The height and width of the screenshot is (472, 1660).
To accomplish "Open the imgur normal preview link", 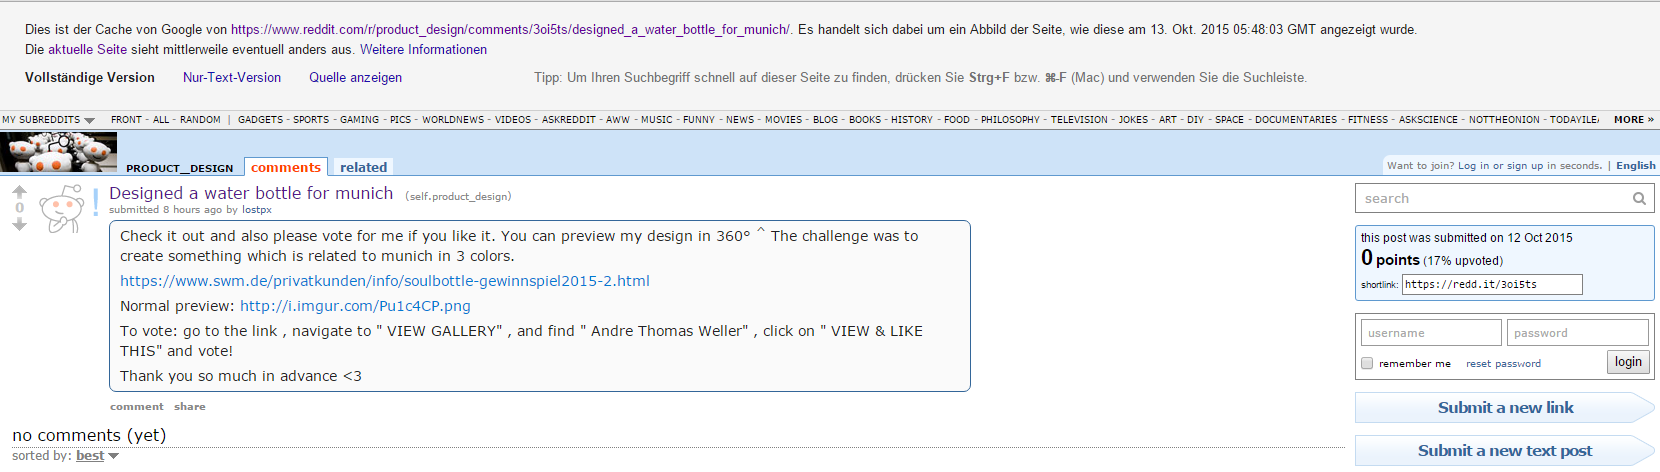I will 355,306.
